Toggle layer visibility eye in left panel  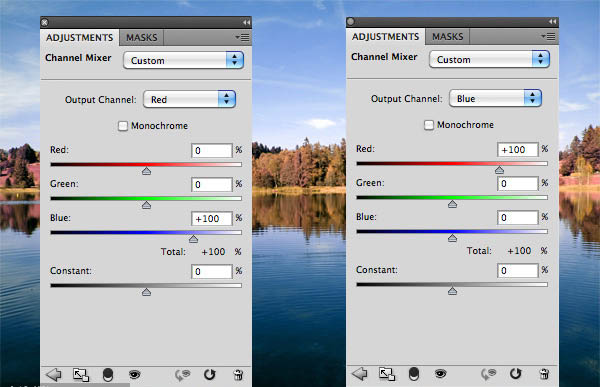point(134,374)
